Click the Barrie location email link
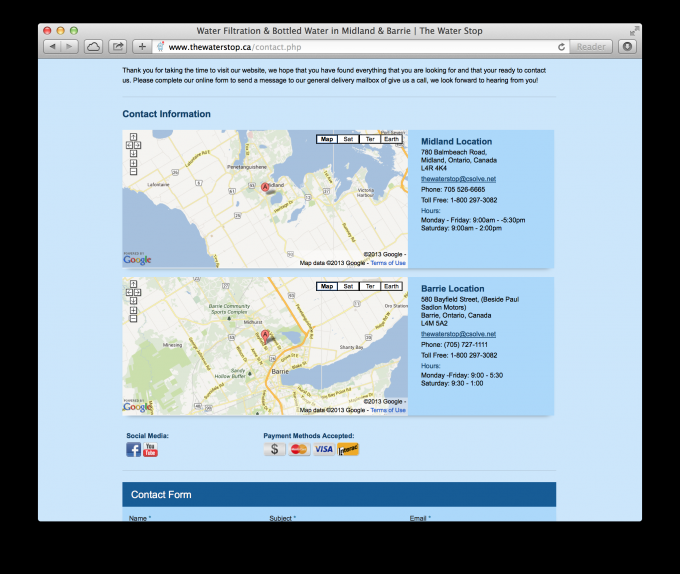 [458, 334]
